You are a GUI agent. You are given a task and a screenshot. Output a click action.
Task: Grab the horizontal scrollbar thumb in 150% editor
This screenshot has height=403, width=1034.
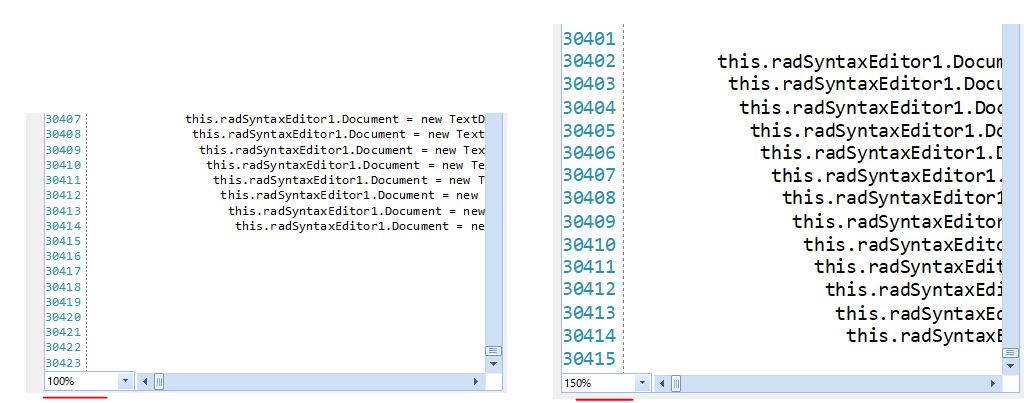pyautogui.click(x=676, y=383)
